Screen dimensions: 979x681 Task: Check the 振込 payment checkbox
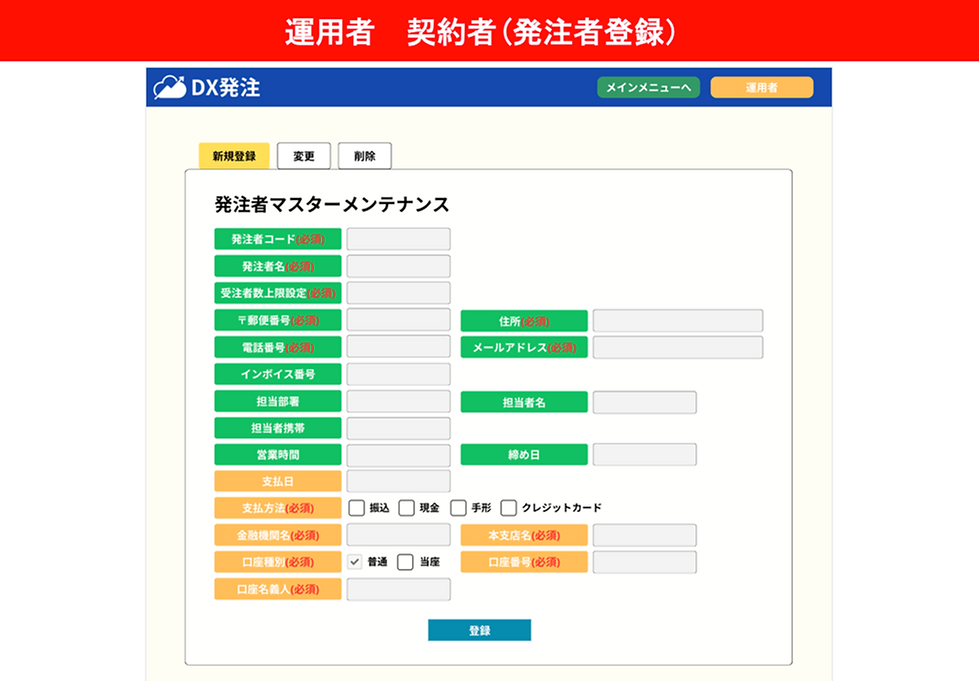(357, 508)
